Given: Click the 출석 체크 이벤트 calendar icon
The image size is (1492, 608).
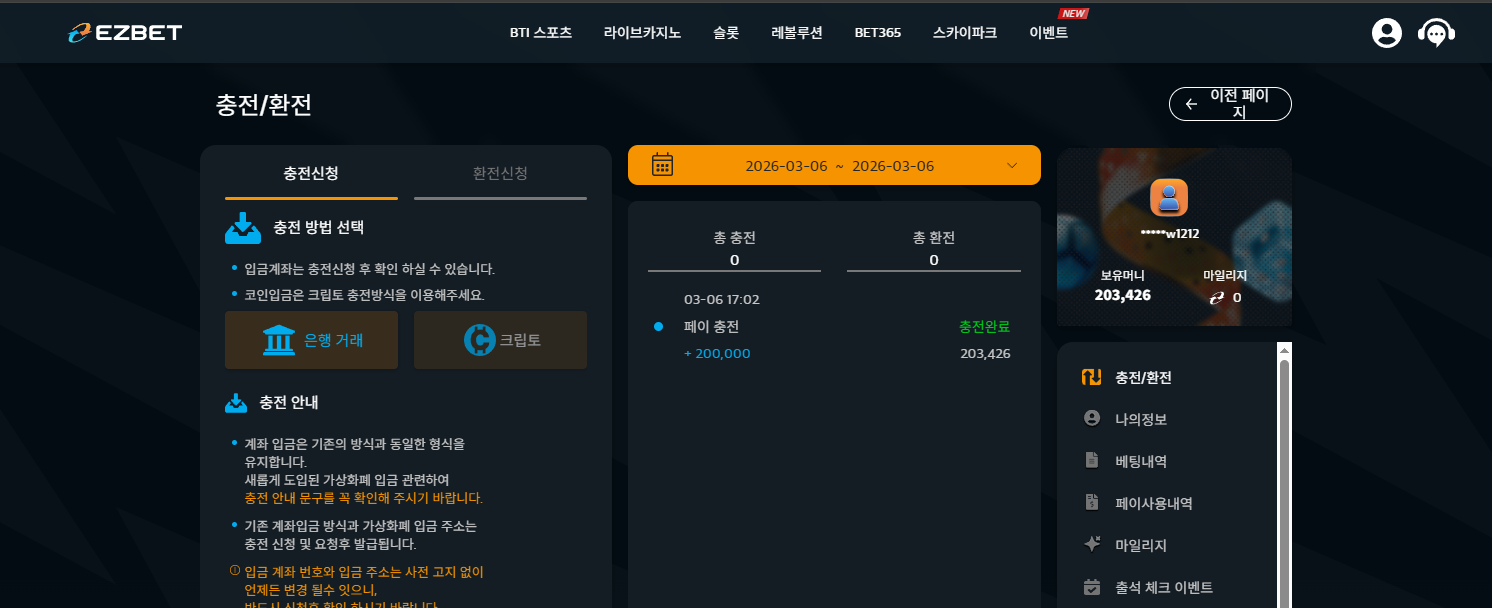Looking at the screenshot, I should [1092, 587].
